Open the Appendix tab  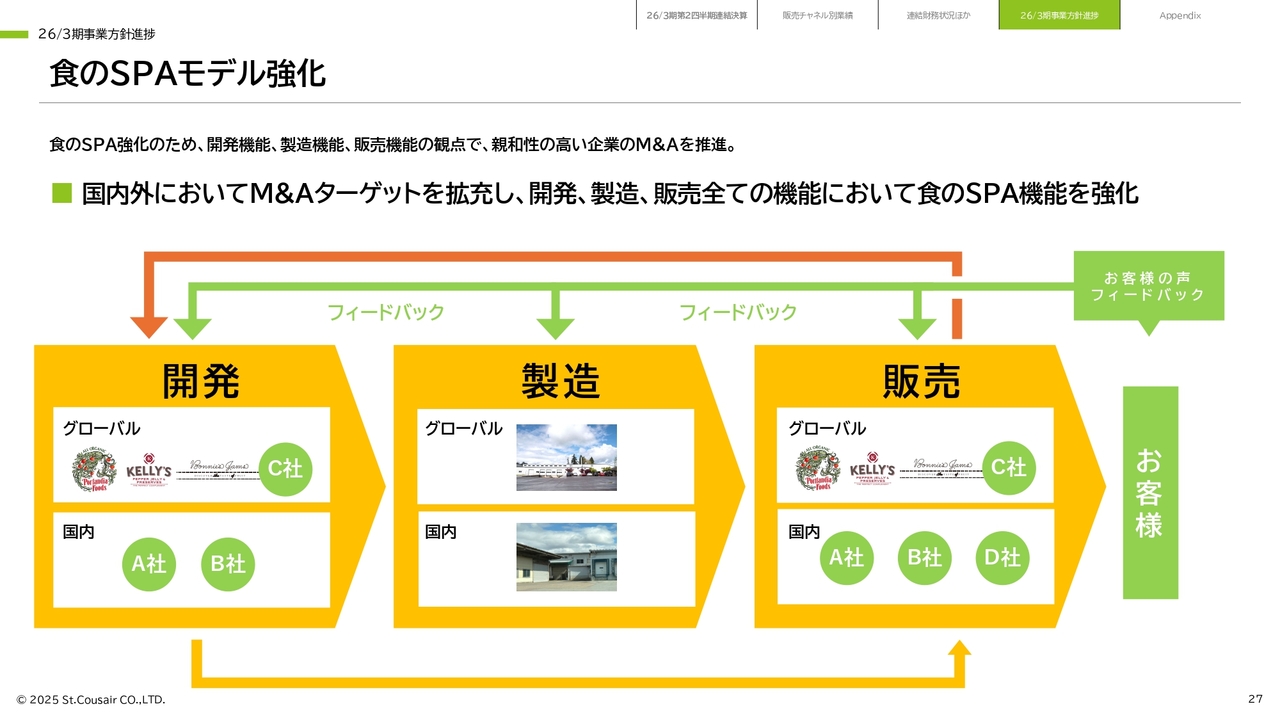pyautogui.click(x=1180, y=15)
